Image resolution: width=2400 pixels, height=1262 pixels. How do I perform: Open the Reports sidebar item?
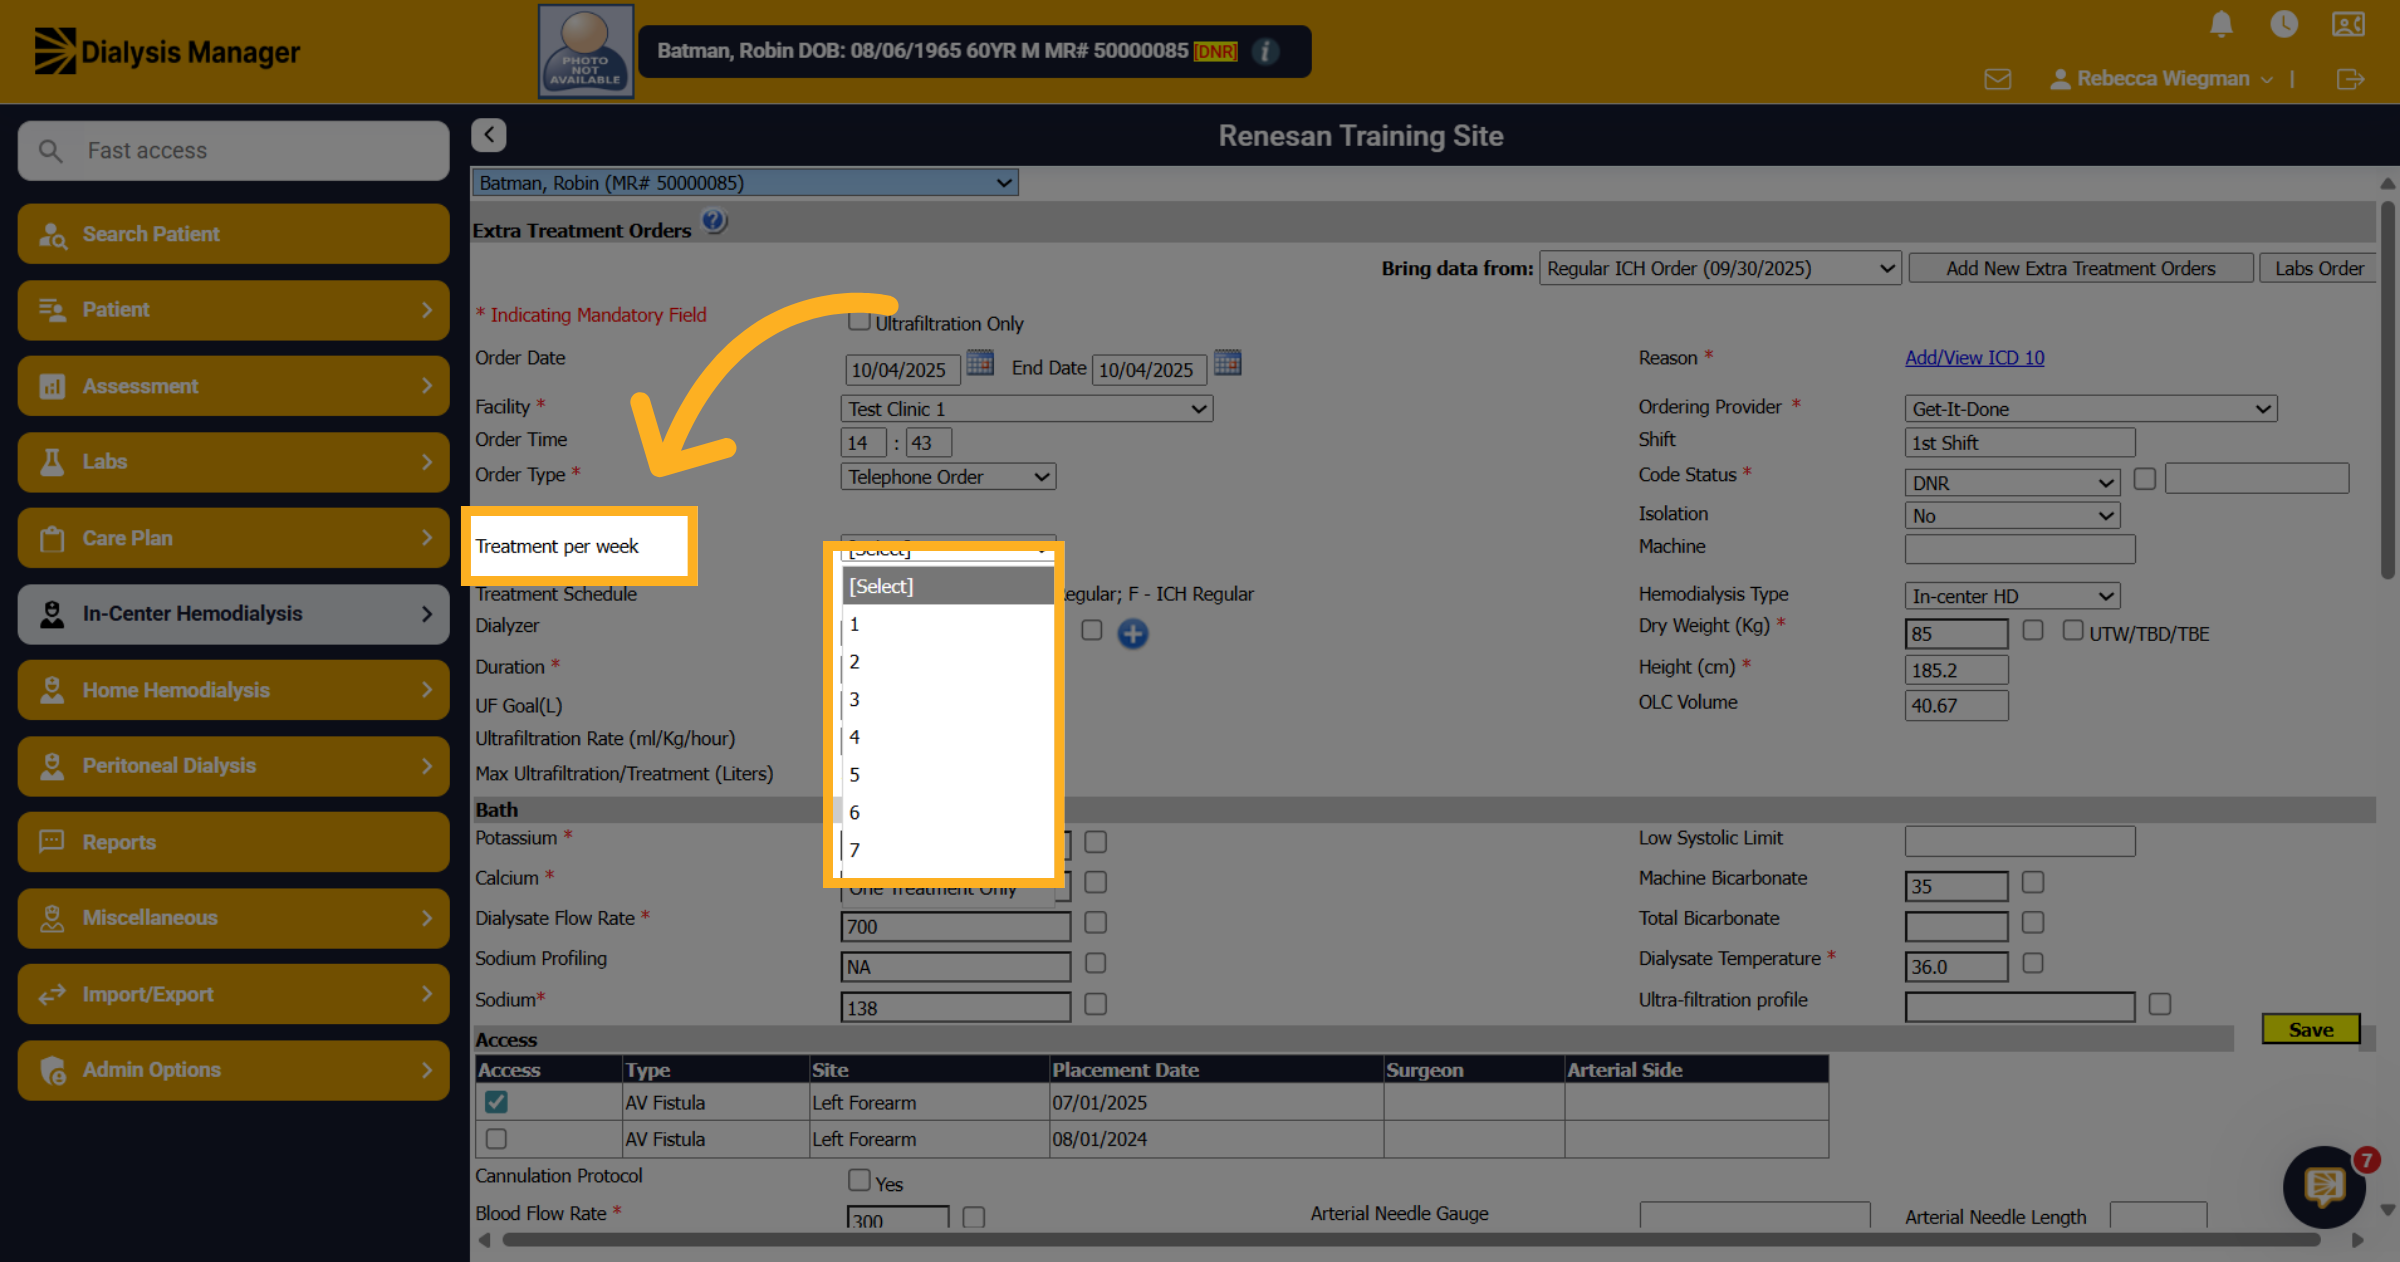tap(233, 842)
